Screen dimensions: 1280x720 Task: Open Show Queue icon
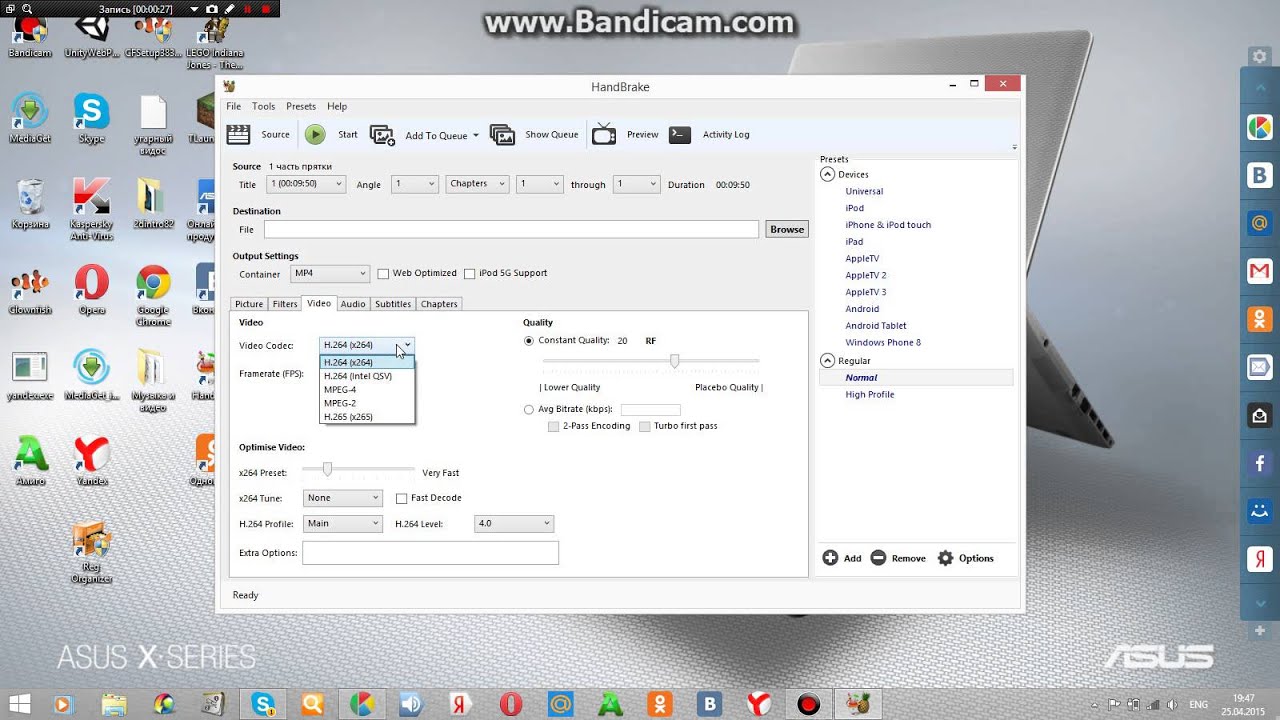click(x=502, y=135)
